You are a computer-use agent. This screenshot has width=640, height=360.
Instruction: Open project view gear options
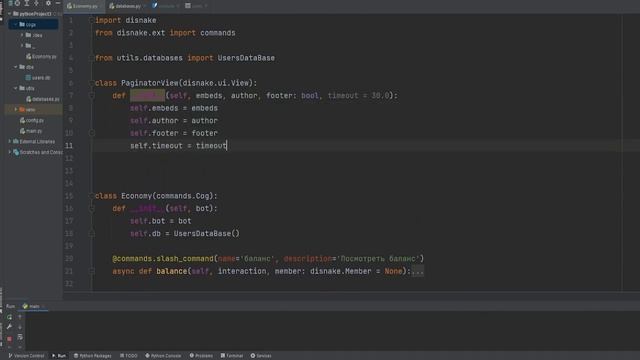coord(48,3)
